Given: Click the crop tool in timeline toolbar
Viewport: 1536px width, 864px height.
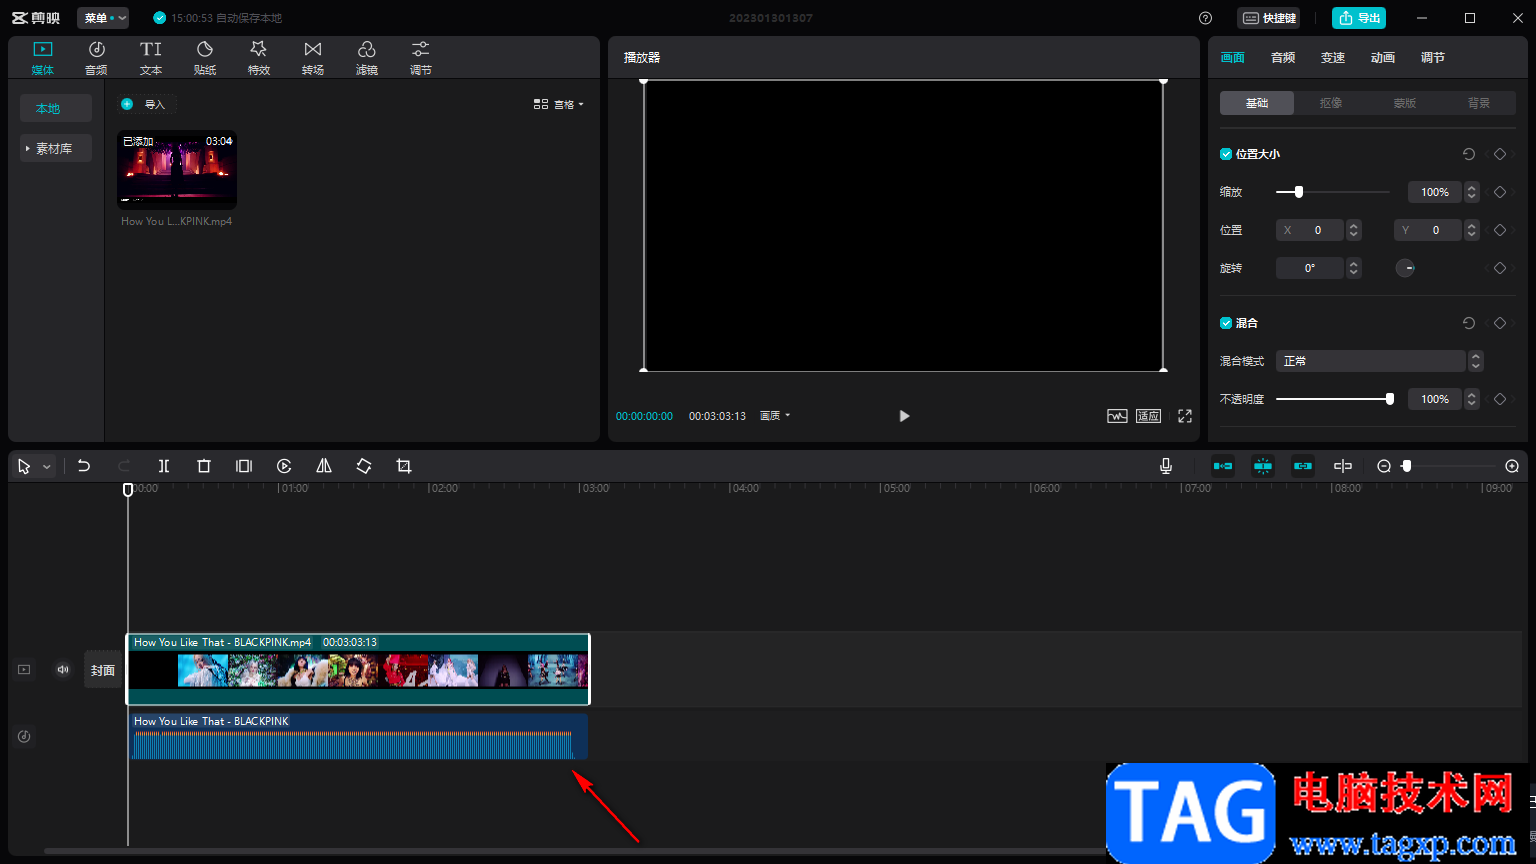Looking at the screenshot, I should [404, 466].
